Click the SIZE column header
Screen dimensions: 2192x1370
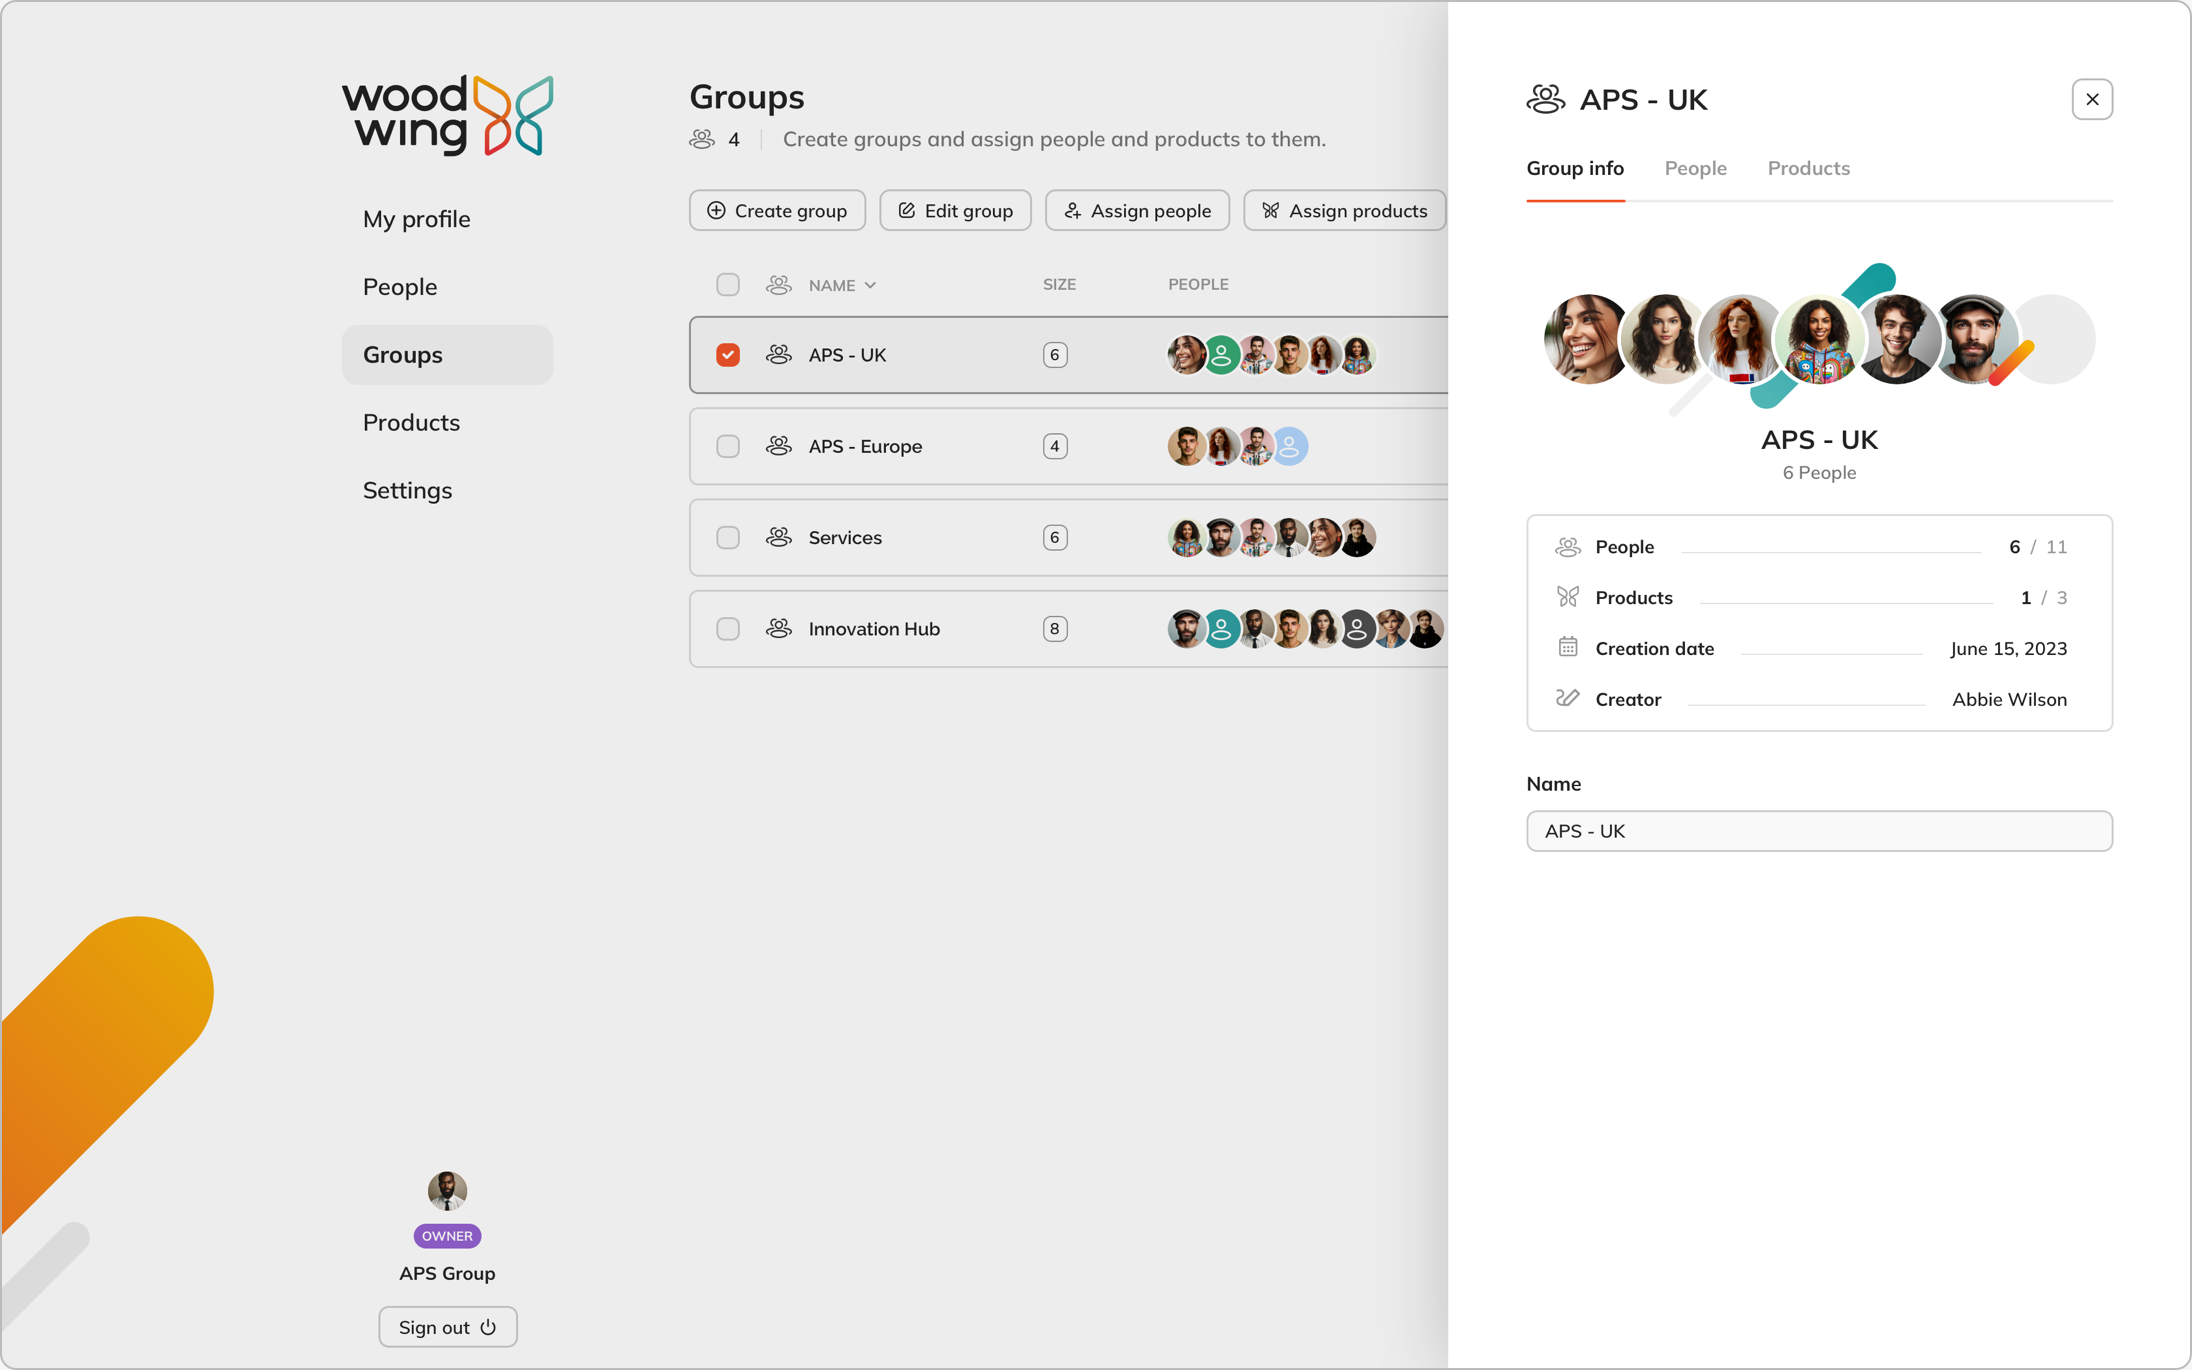[1059, 285]
